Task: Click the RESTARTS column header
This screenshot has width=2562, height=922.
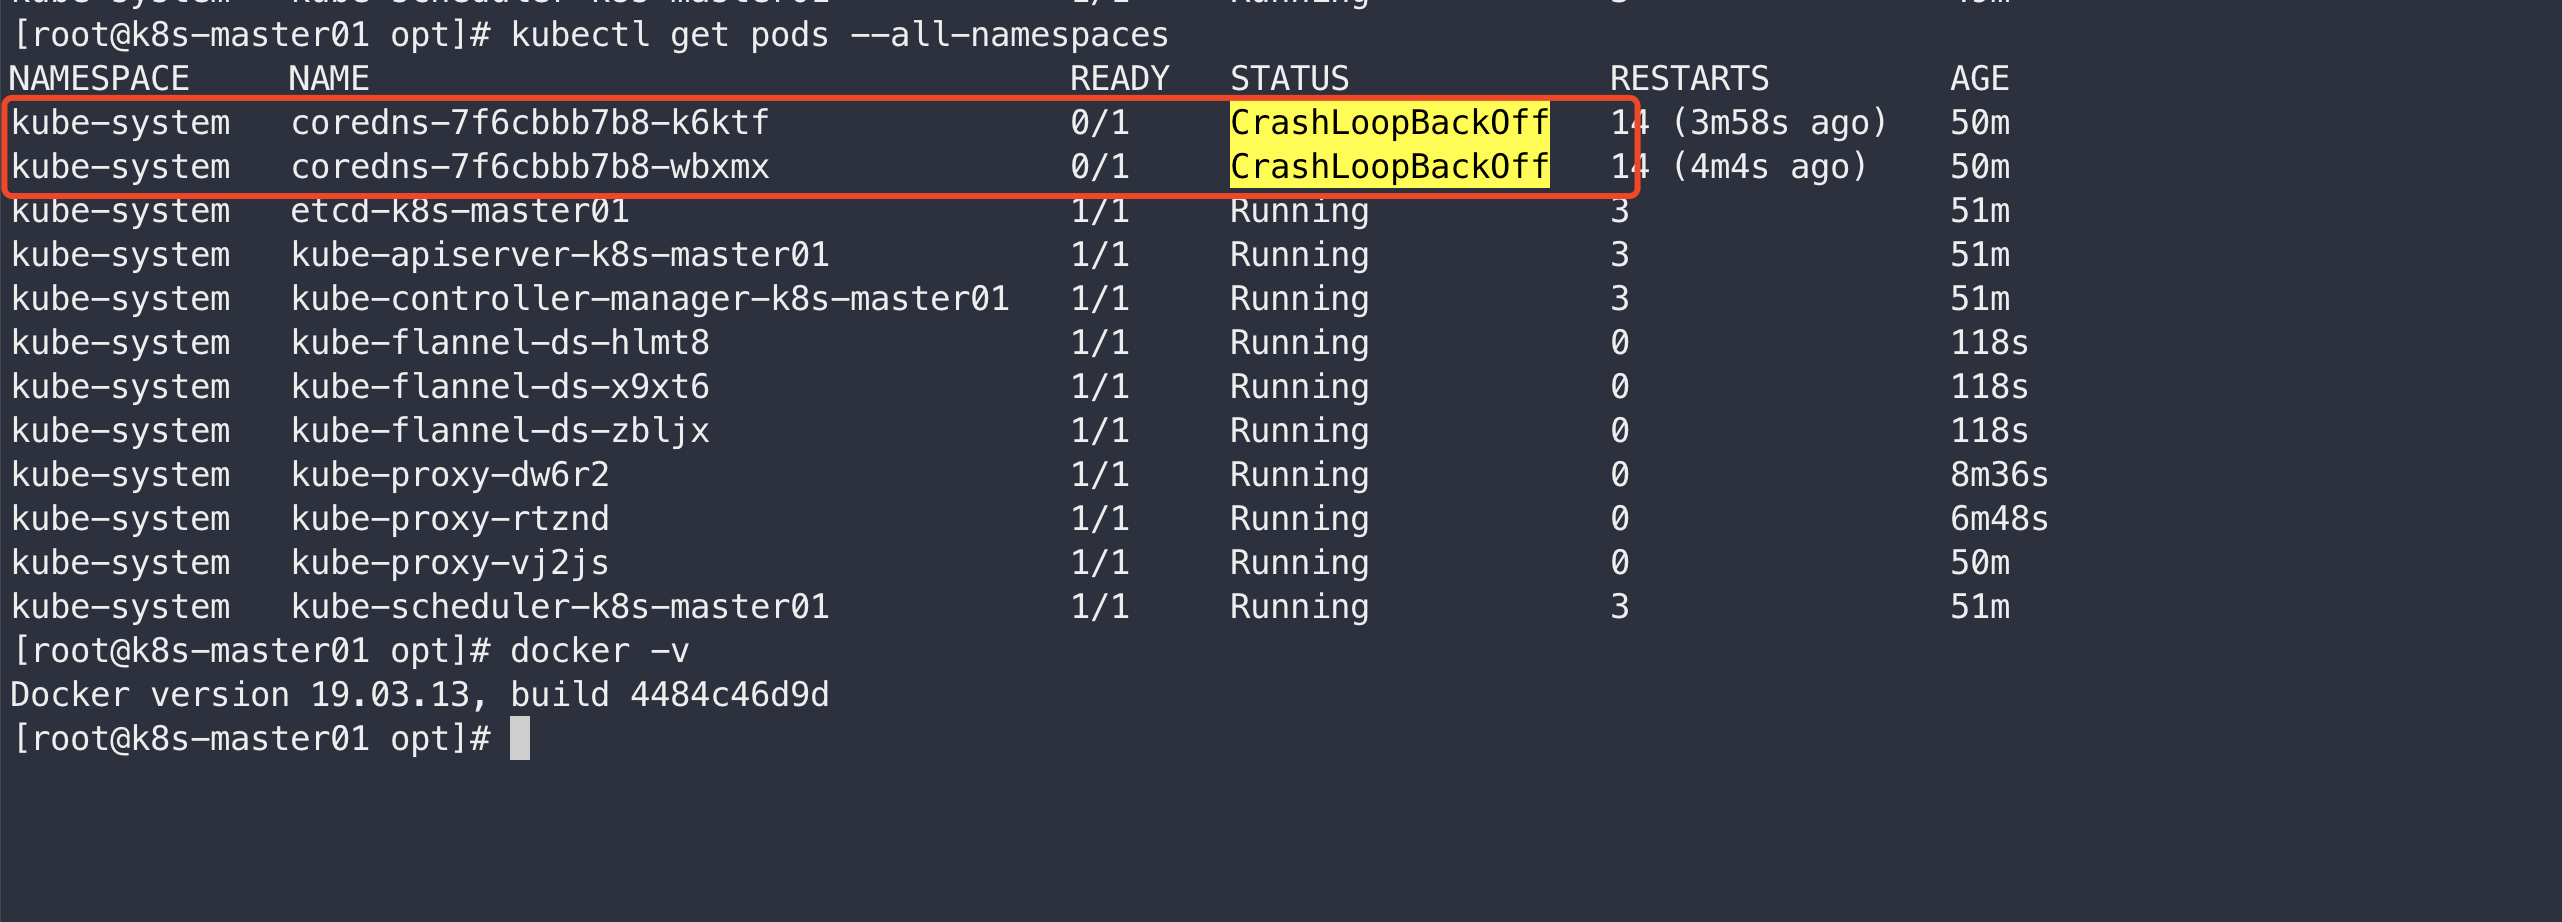Action: tap(1689, 79)
